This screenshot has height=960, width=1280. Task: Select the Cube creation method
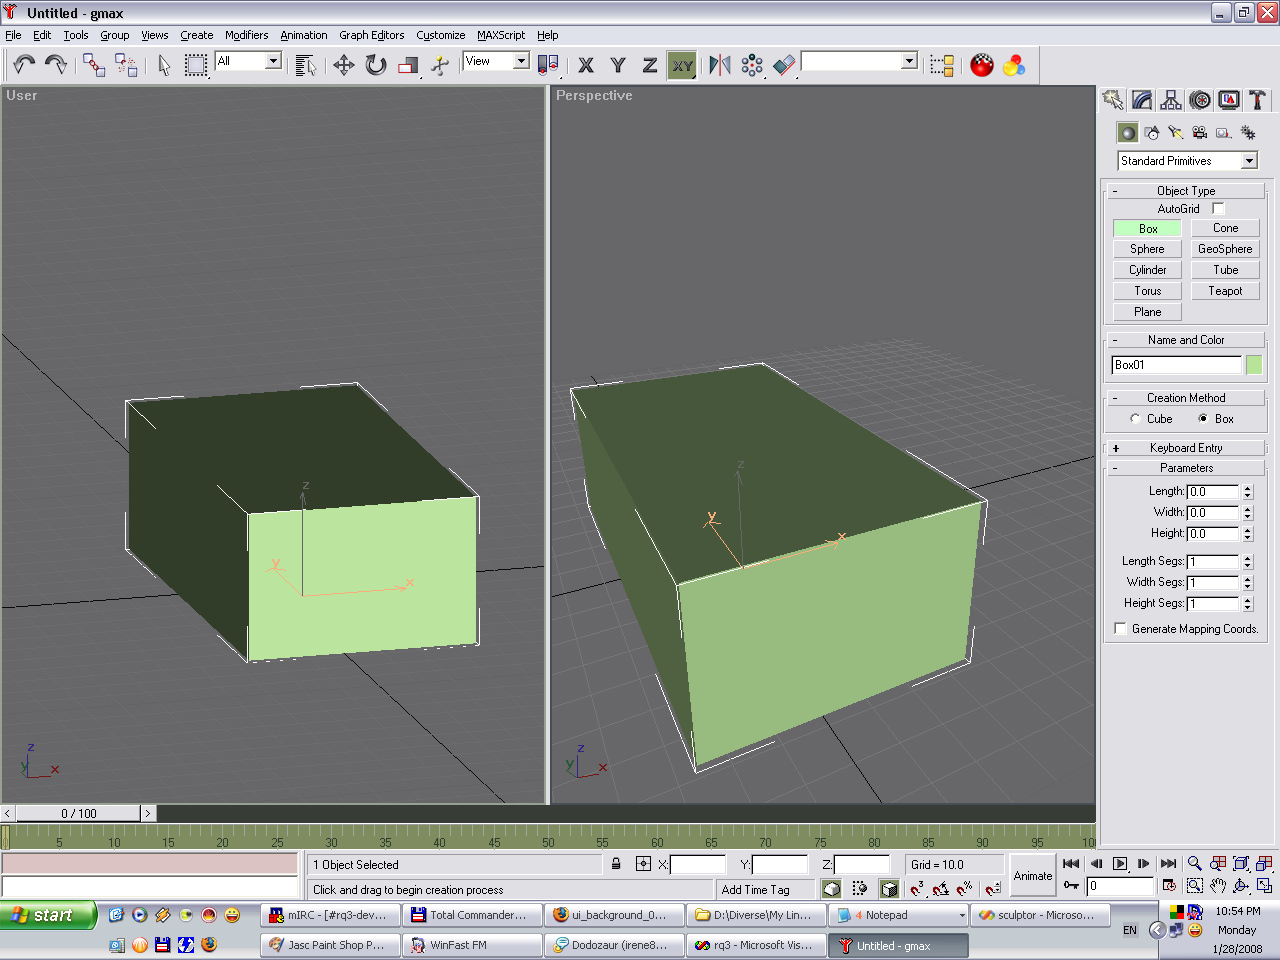click(1135, 419)
